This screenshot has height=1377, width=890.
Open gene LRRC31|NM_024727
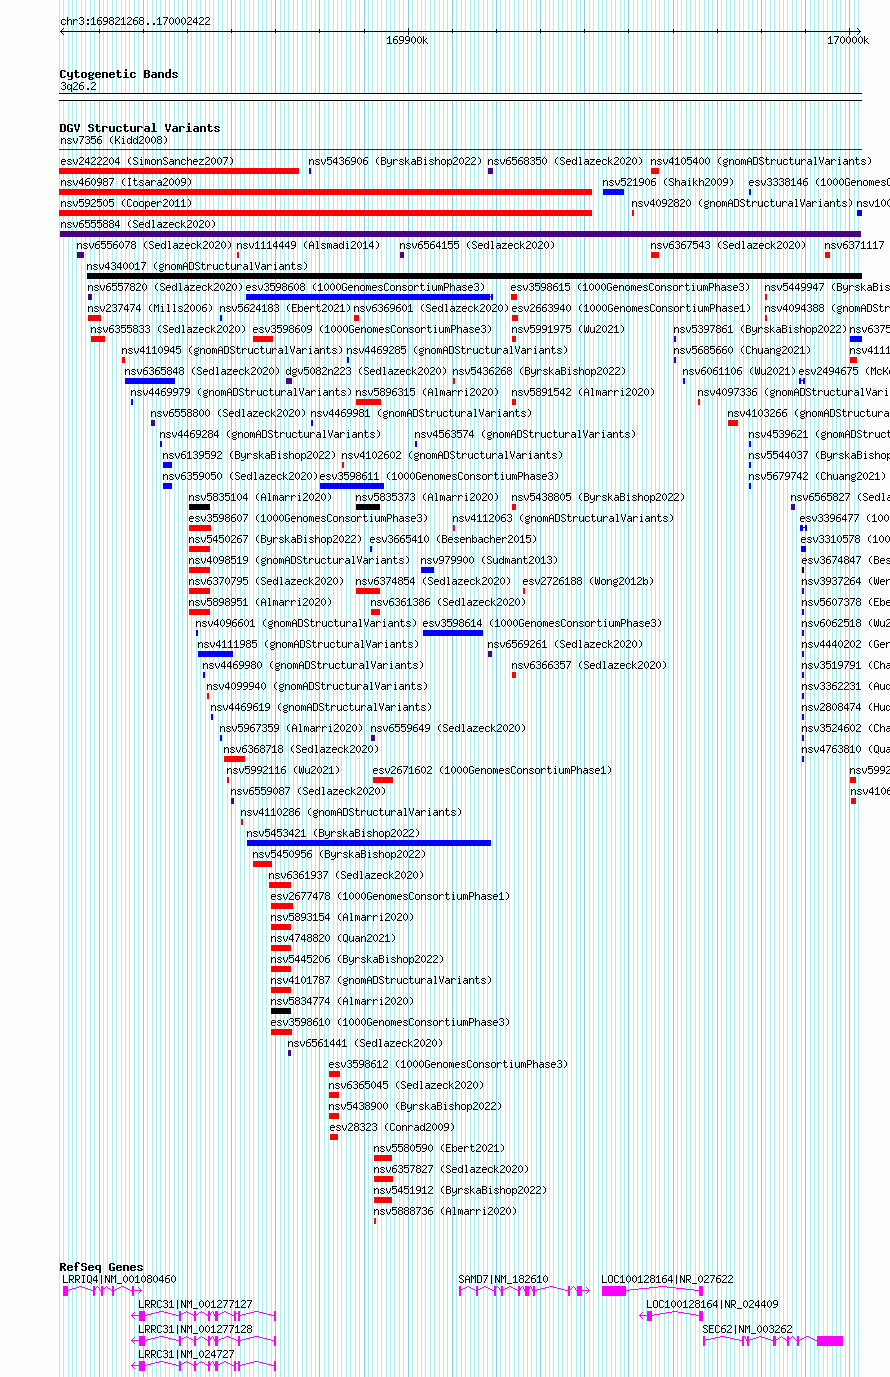(x=186, y=1354)
